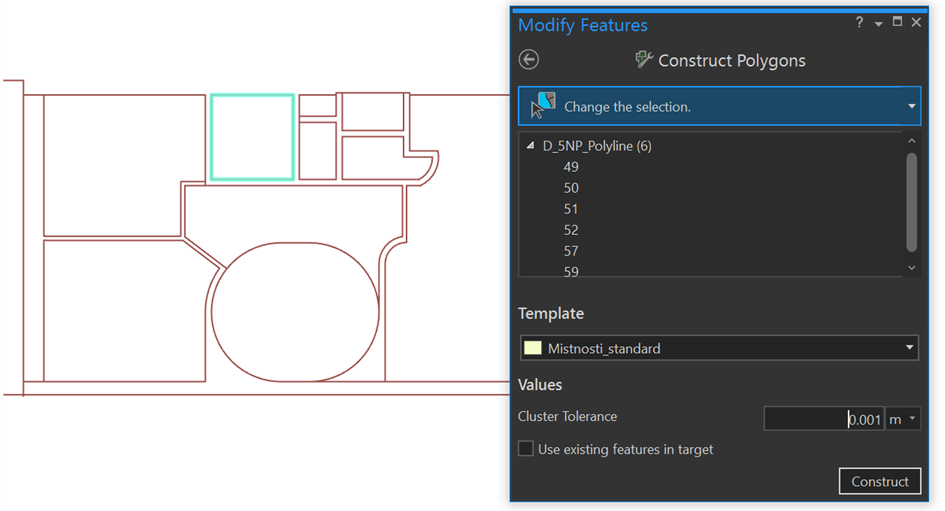Screen dimensions: 945x511
Task: Open the Cluster Tolerance unit dropdown
Action: coord(911,419)
